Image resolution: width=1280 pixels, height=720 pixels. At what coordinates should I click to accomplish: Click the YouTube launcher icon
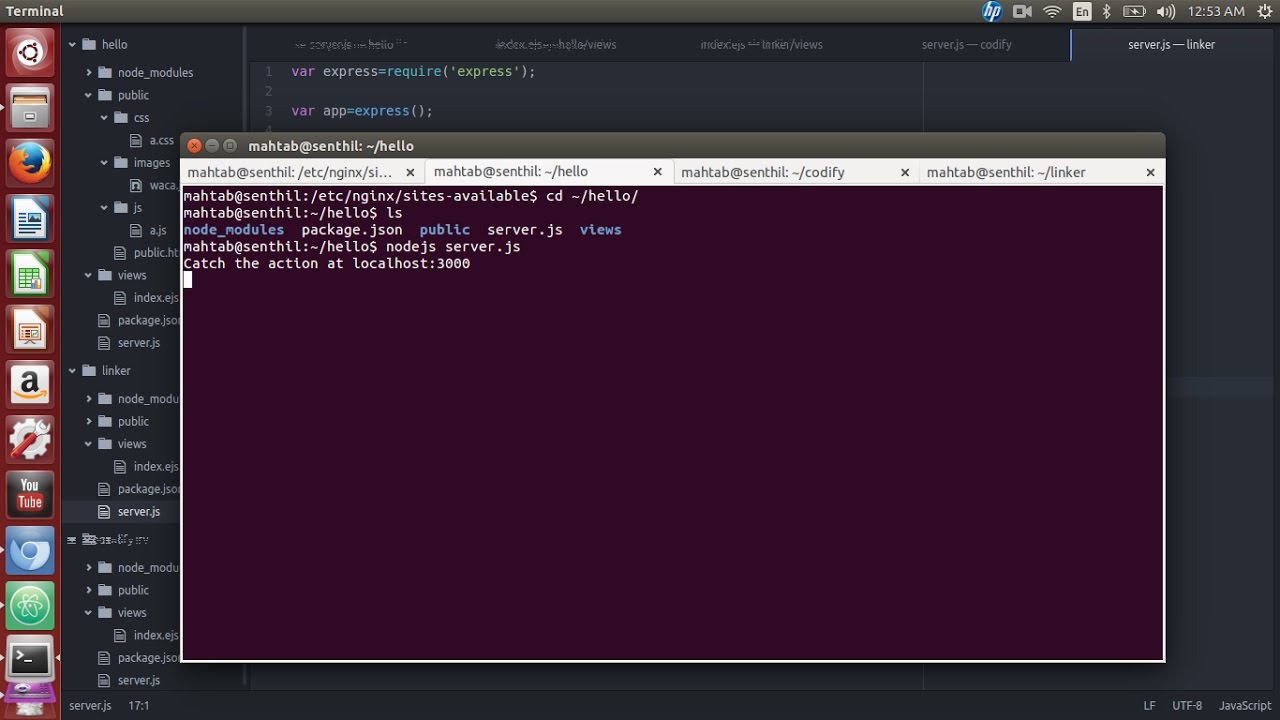pyautogui.click(x=30, y=495)
